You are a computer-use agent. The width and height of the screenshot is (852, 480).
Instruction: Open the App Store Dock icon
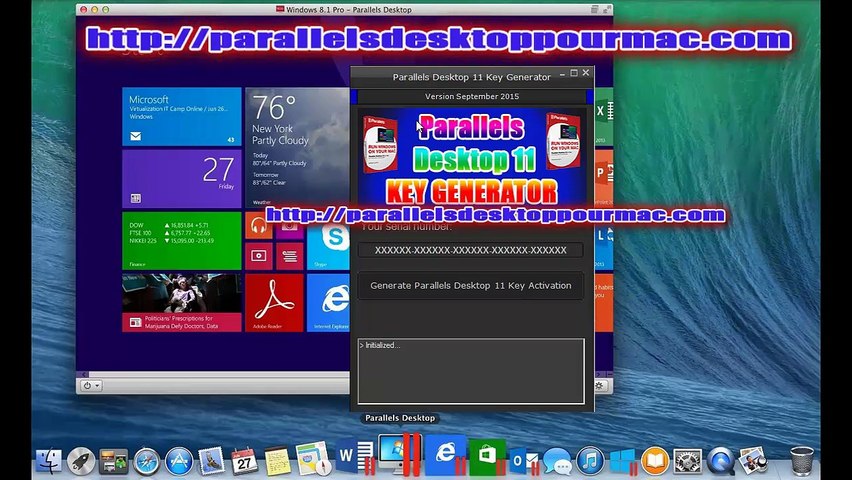(179, 461)
